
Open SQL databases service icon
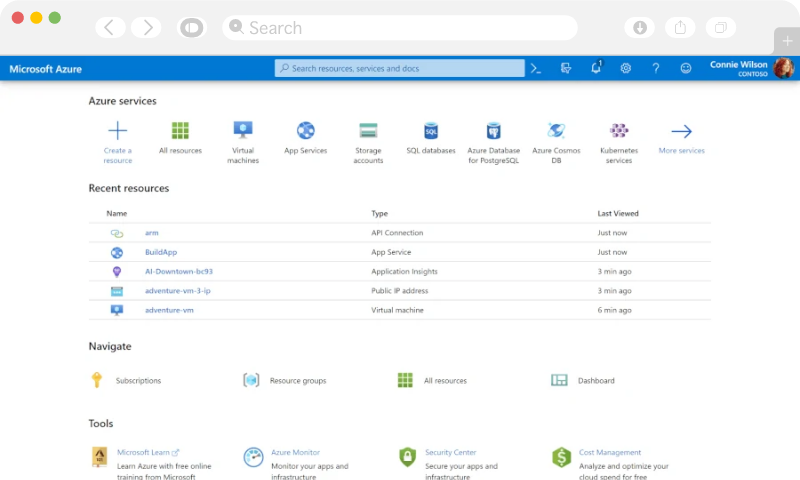pos(431,131)
